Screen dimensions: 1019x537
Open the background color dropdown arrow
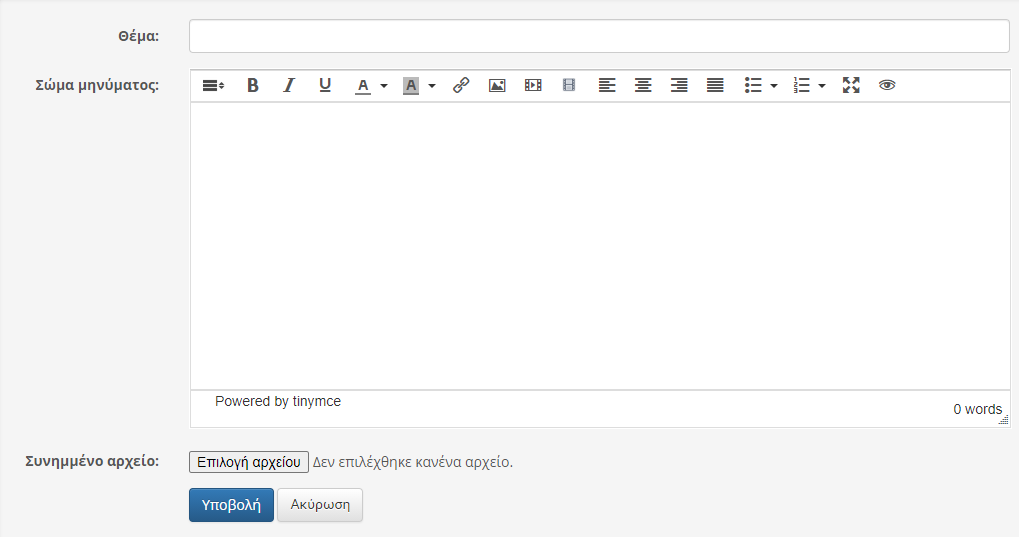tap(432, 86)
